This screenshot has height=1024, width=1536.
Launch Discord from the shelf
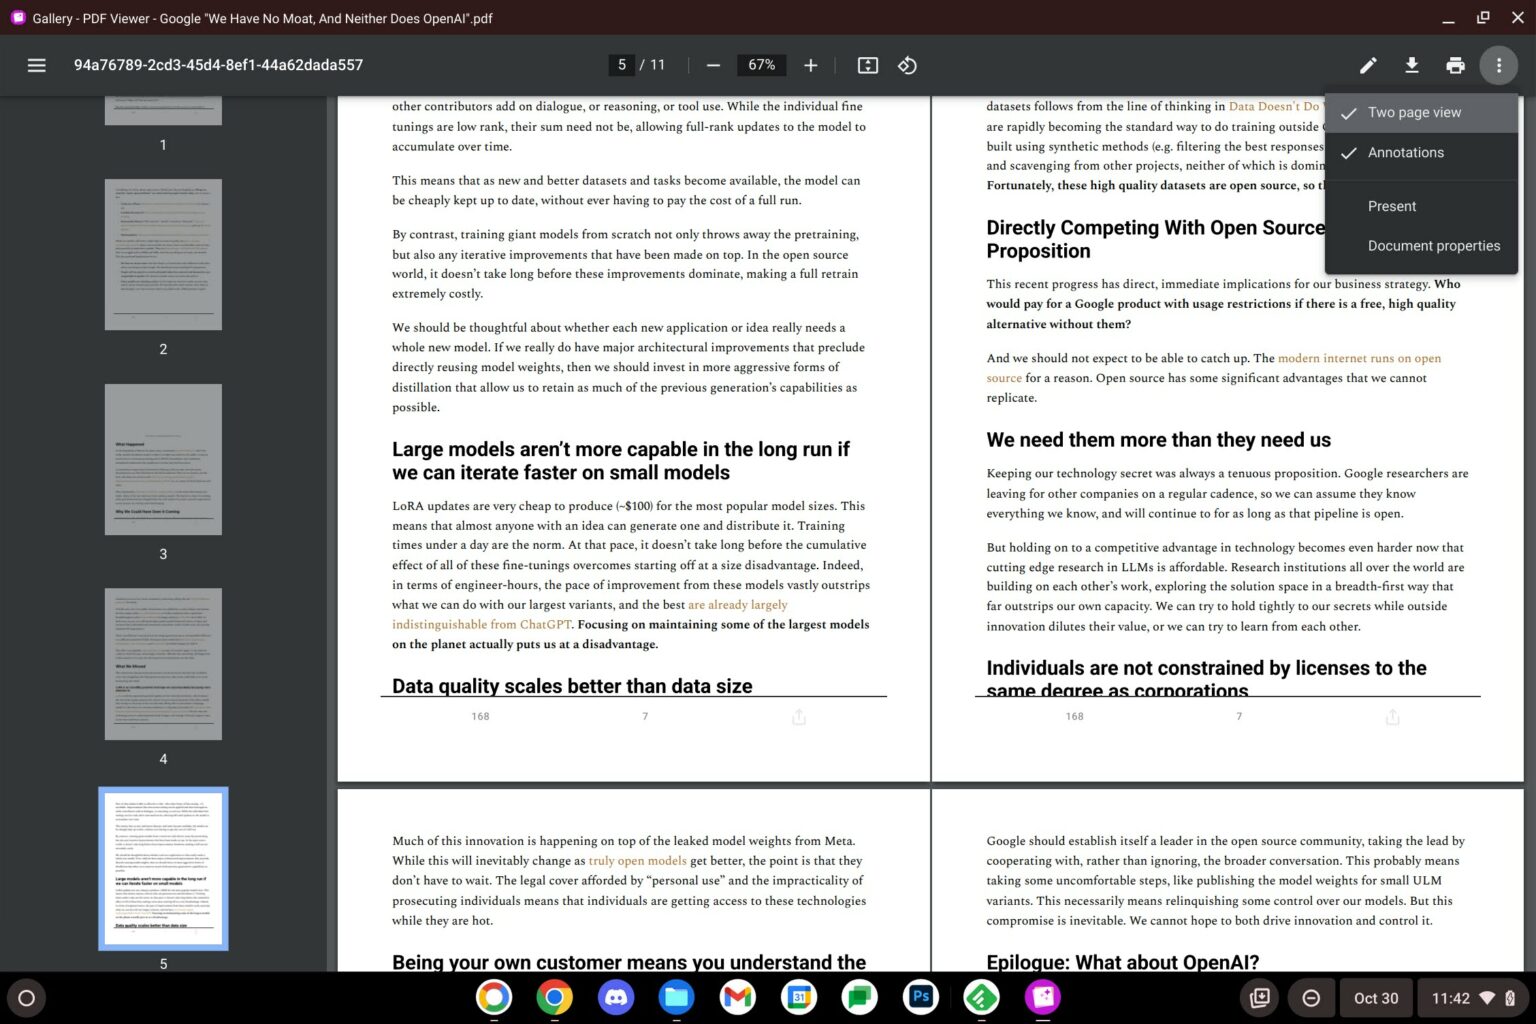pyautogui.click(x=615, y=997)
